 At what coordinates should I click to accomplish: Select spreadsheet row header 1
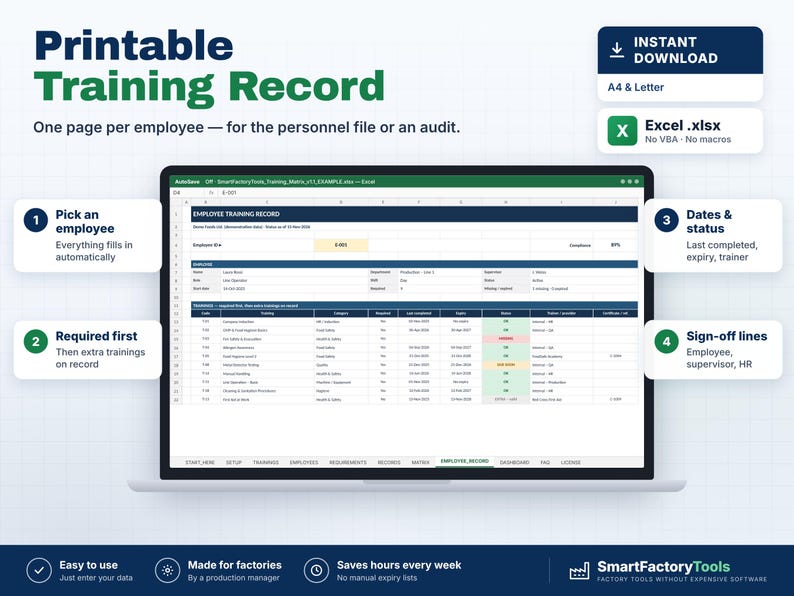[x=176, y=214]
